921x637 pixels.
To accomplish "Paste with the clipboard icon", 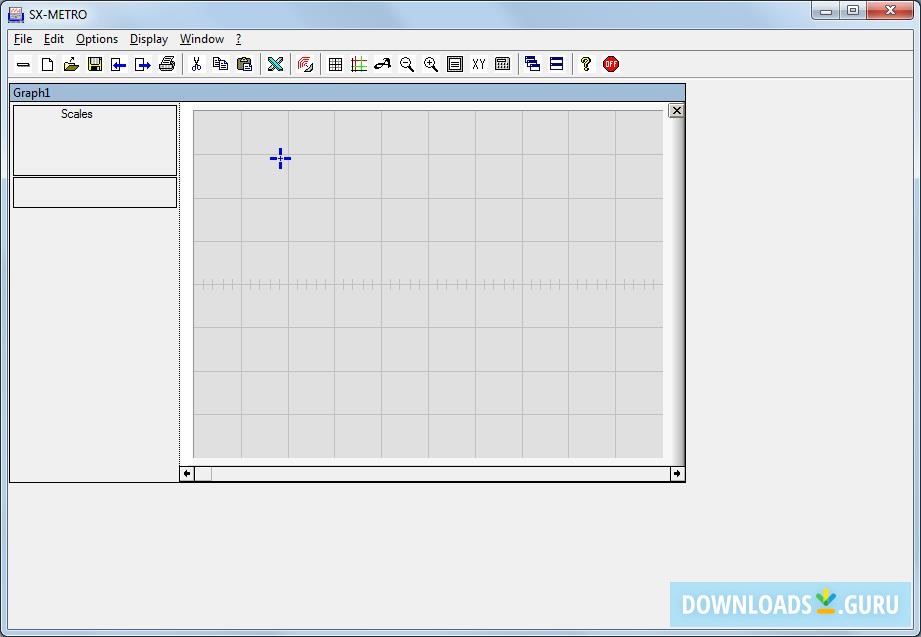I will (x=244, y=64).
